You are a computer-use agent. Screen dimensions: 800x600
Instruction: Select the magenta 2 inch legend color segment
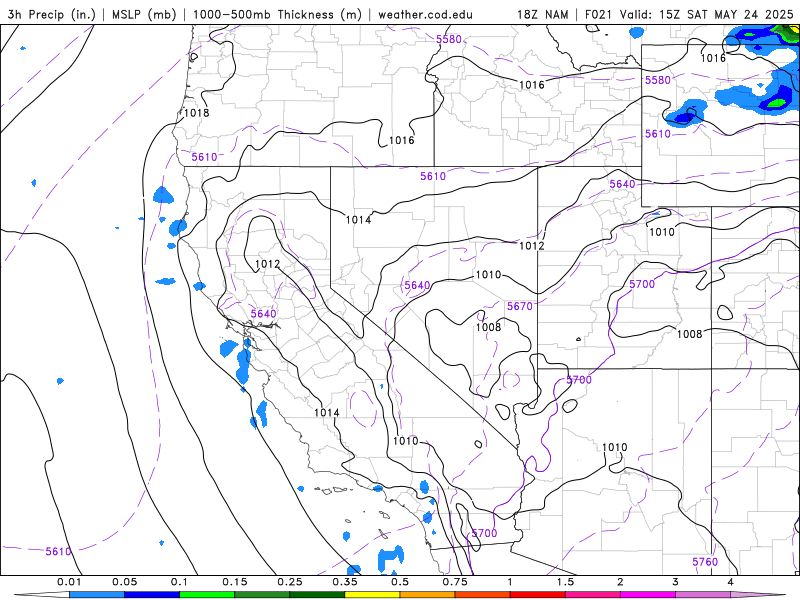pyautogui.click(x=648, y=595)
